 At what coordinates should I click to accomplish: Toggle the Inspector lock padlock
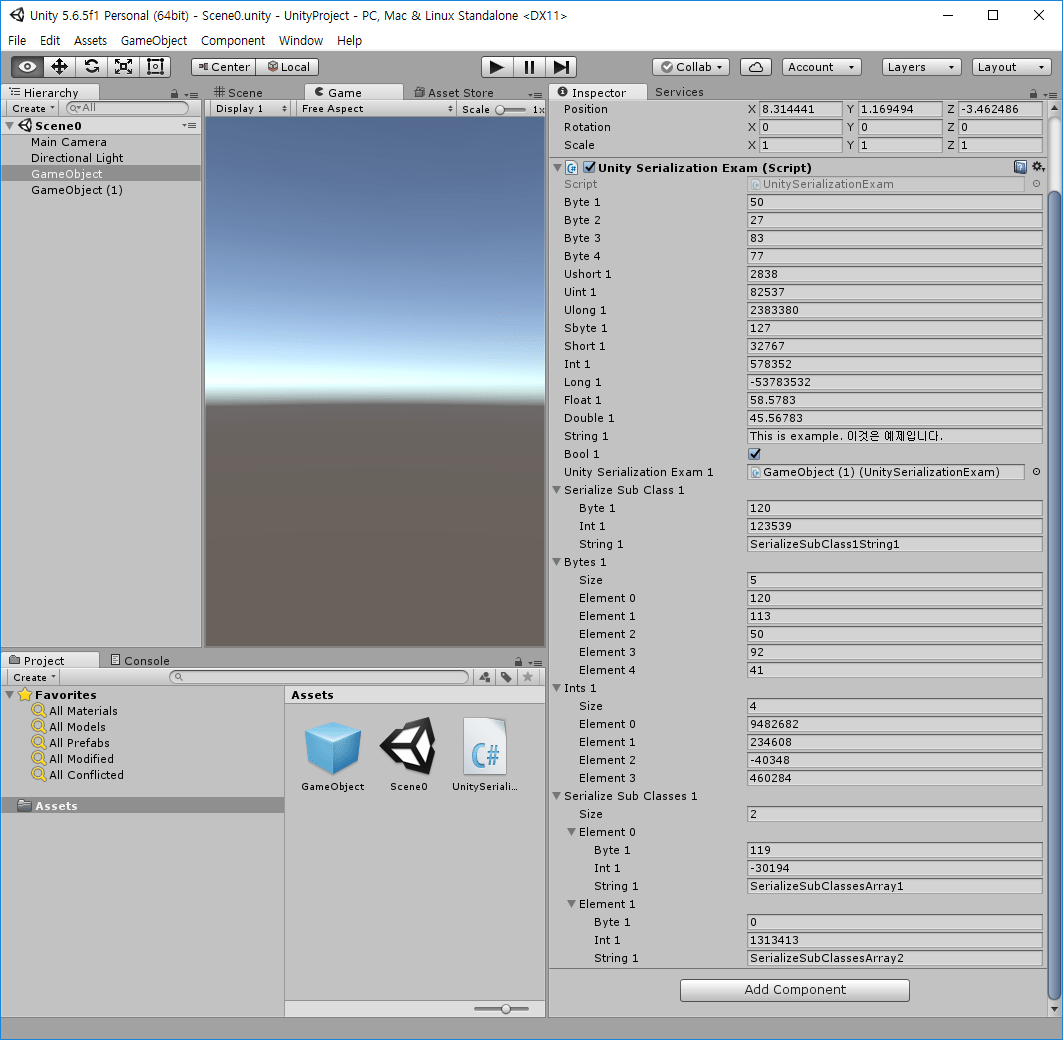pyautogui.click(x=1031, y=91)
